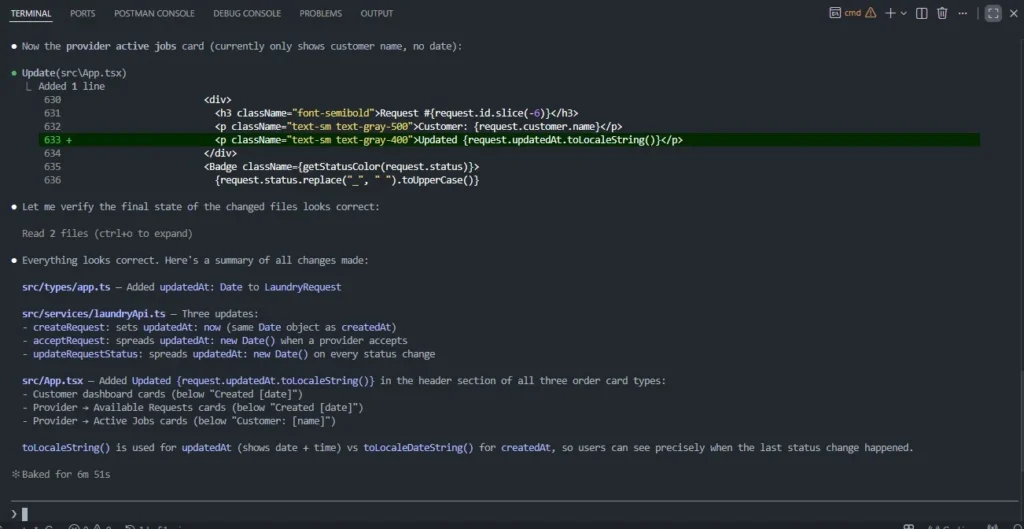The height and width of the screenshot is (529, 1024).
Task: Click the warning triangle next to cmd
Action: click(871, 12)
